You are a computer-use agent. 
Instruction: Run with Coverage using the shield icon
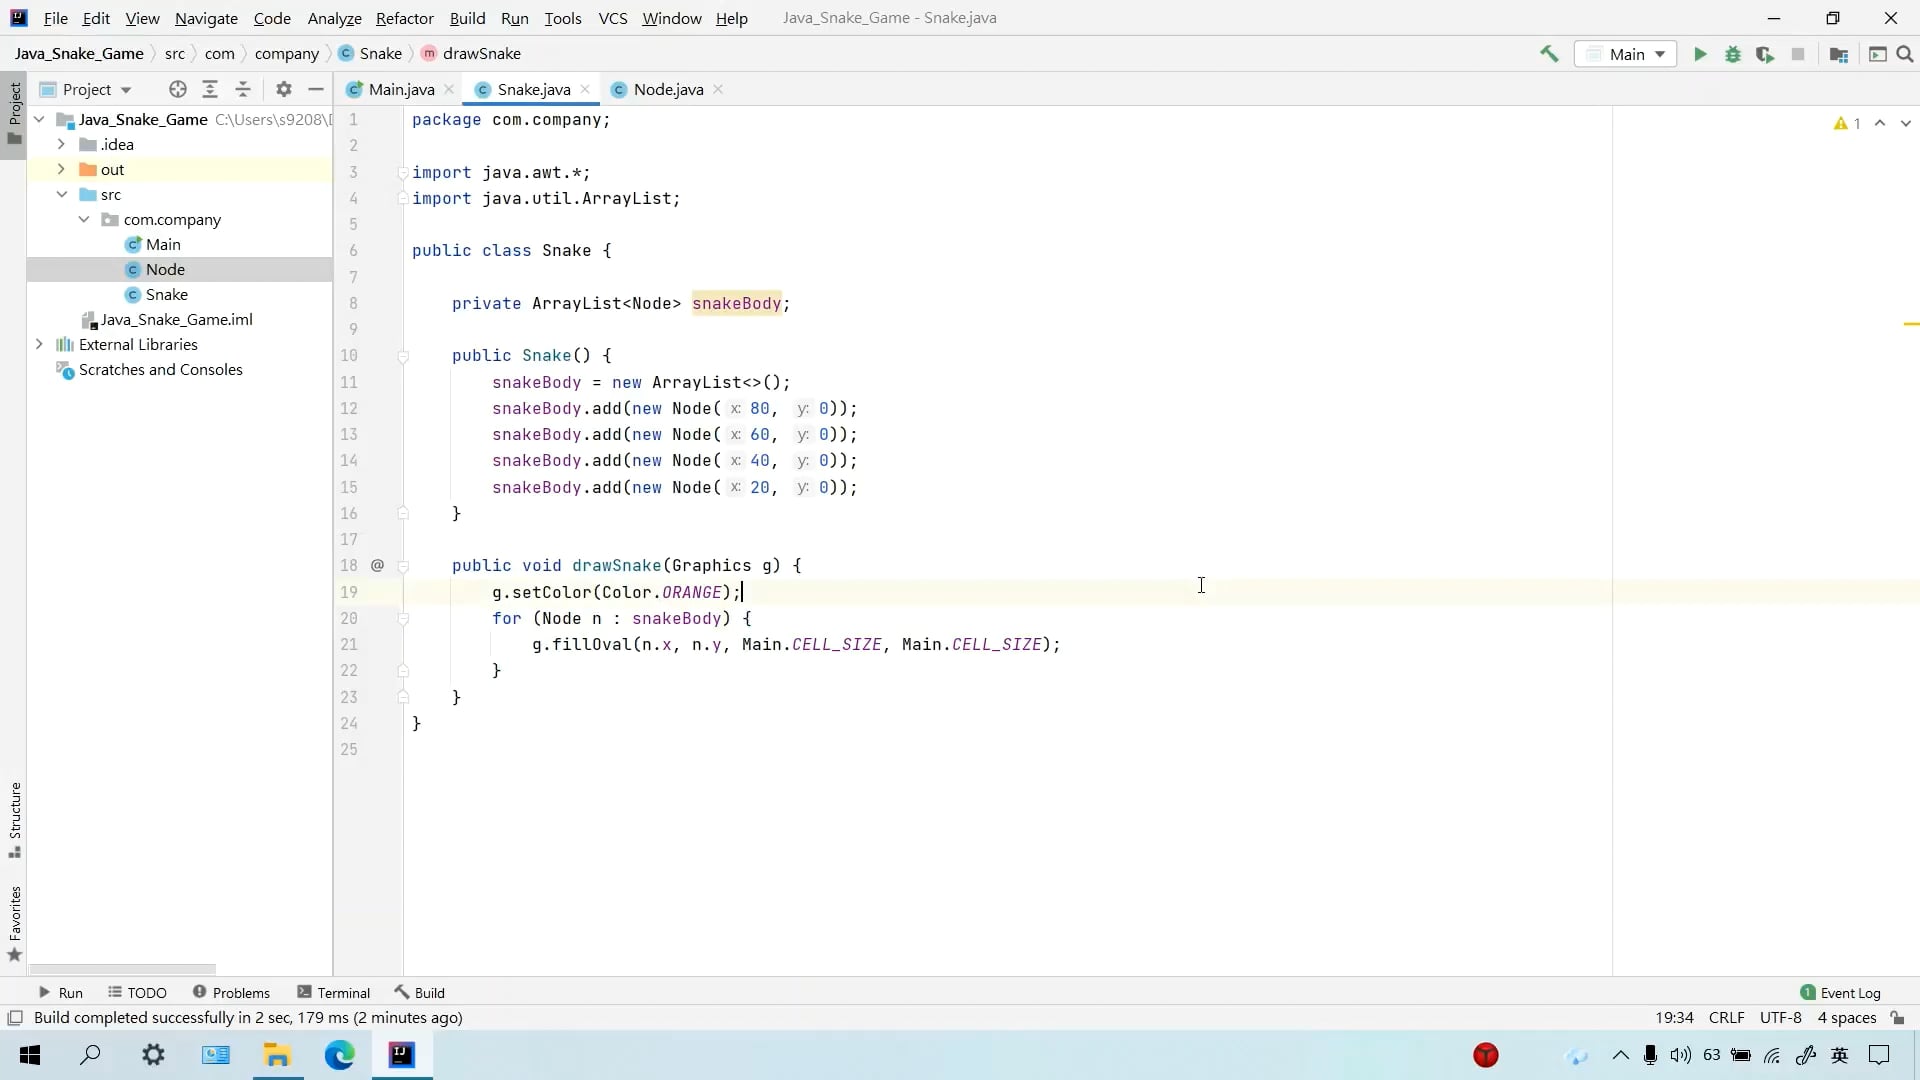(x=1765, y=54)
